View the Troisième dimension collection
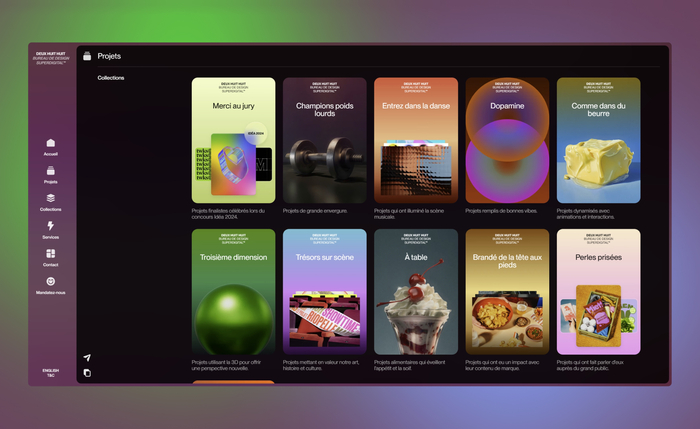The height and width of the screenshot is (429, 700). (233, 291)
